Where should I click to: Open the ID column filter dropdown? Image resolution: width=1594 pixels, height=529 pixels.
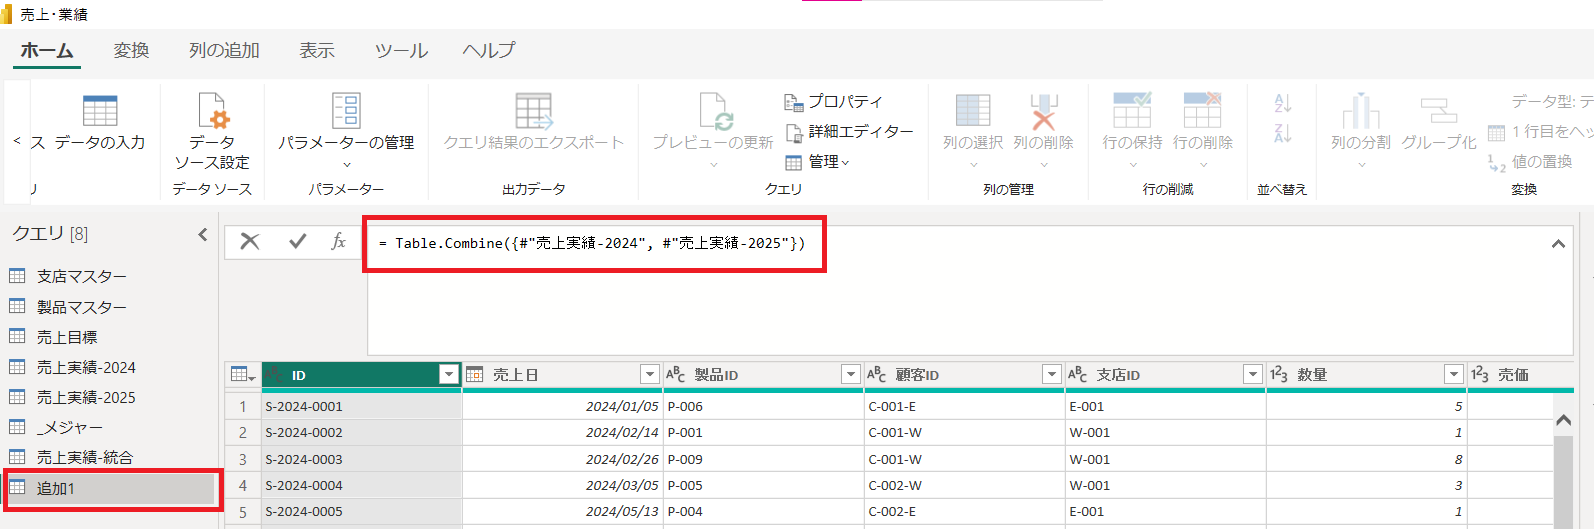449,374
